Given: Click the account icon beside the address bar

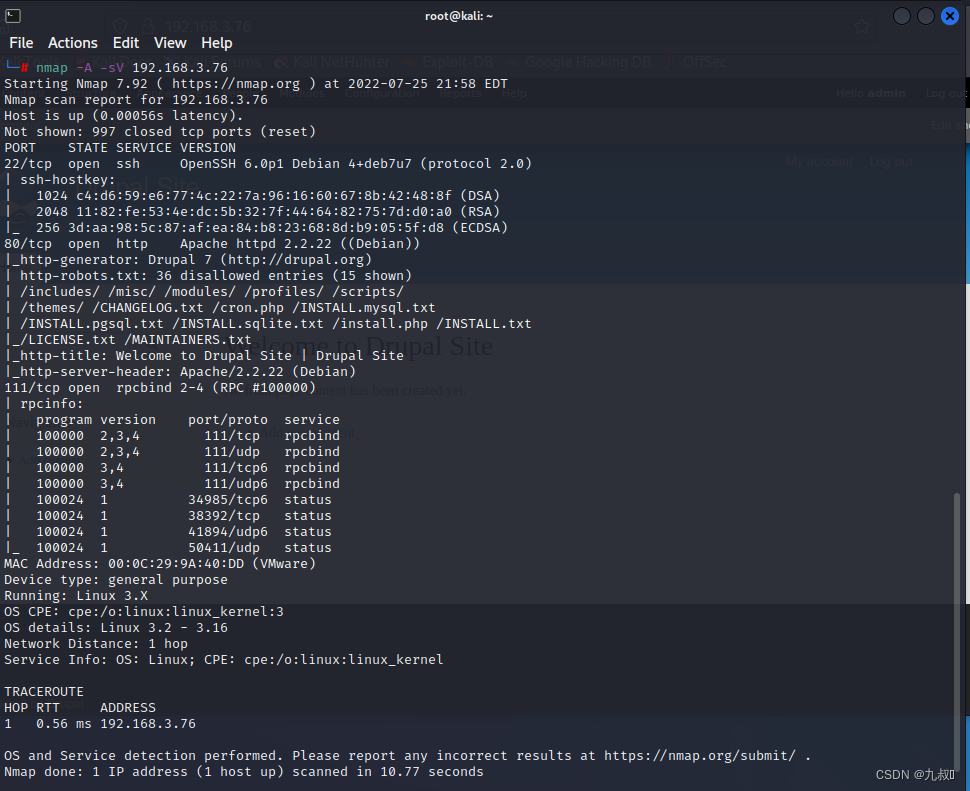Looking at the screenshot, I should coord(148,25).
